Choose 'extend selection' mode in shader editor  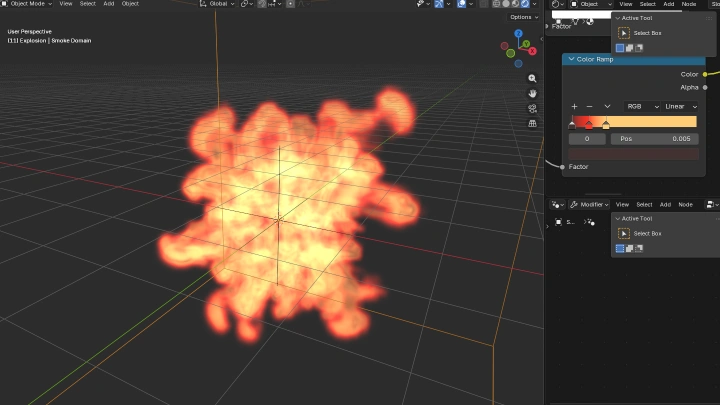(x=630, y=48)
